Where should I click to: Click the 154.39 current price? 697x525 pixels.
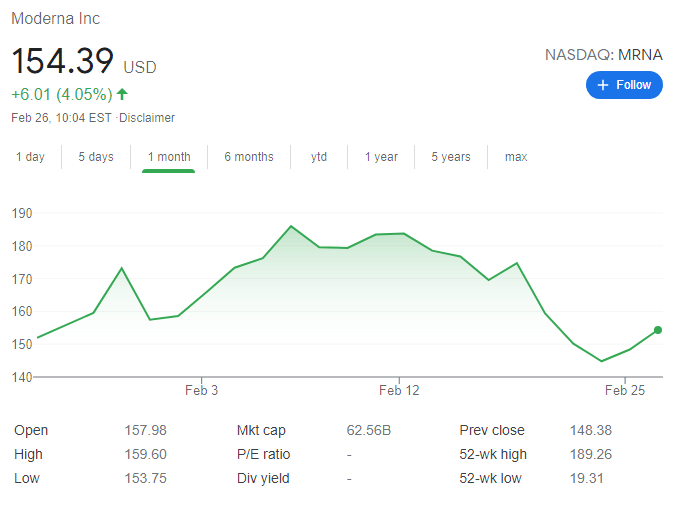point(62,61)
